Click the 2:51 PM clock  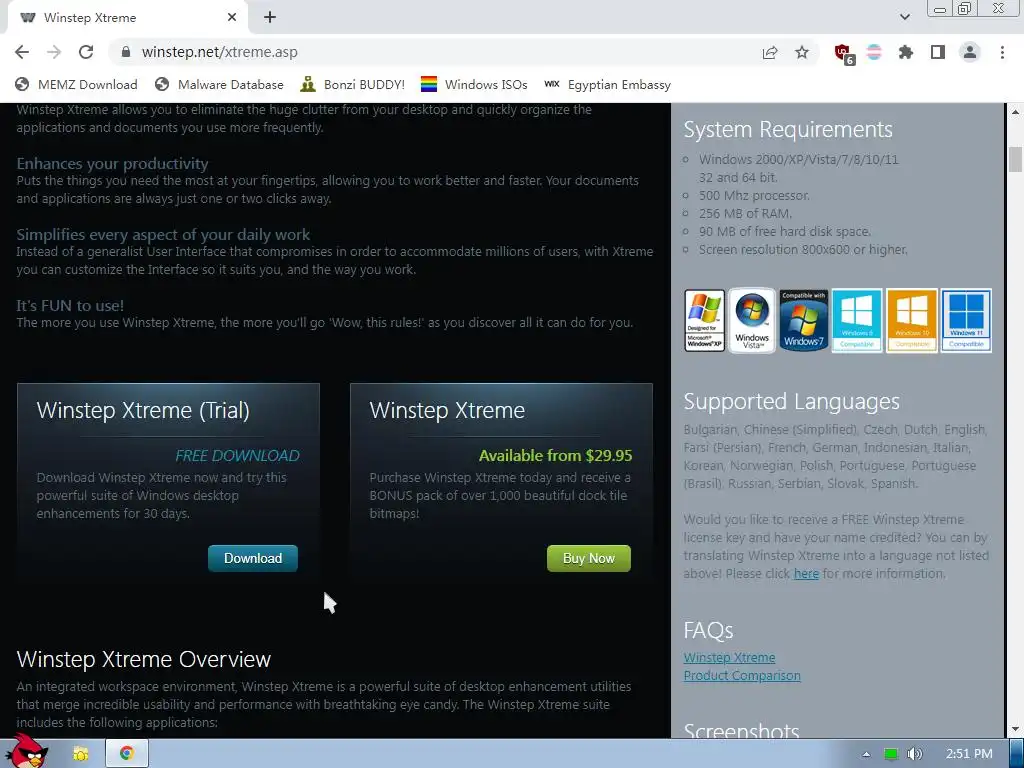(969, 754)
